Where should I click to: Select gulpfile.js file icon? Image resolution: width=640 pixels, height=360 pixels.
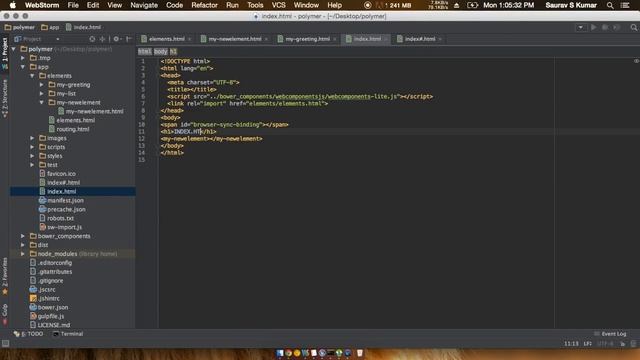coord(33,317)
